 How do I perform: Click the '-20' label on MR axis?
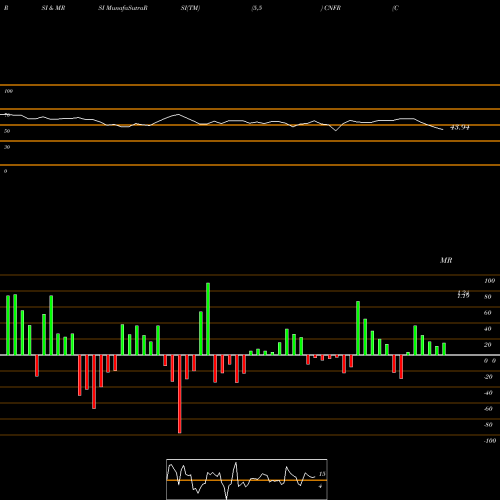click(488, 377)
